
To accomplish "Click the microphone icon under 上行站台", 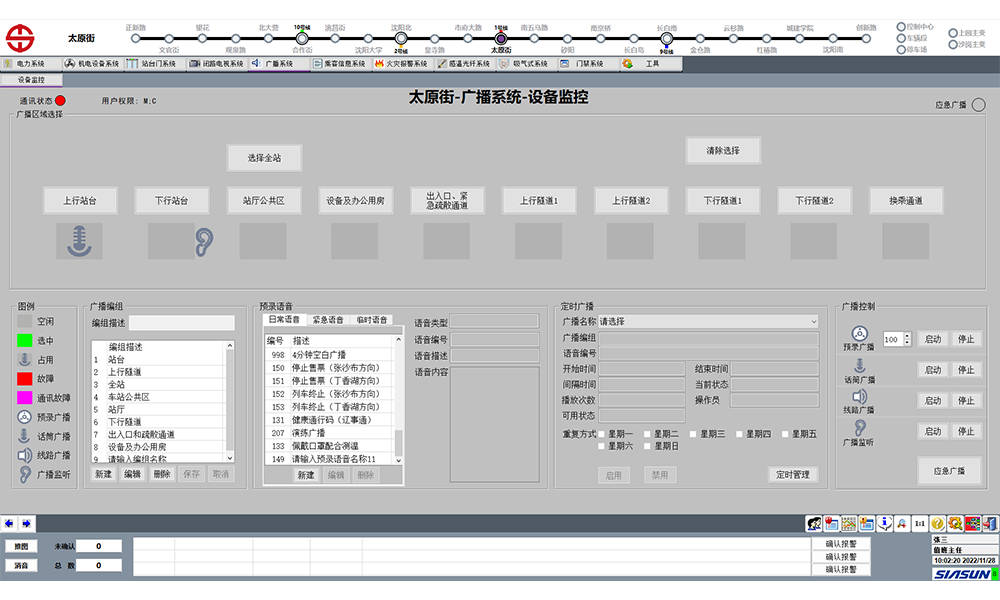I will pos(79,241).
